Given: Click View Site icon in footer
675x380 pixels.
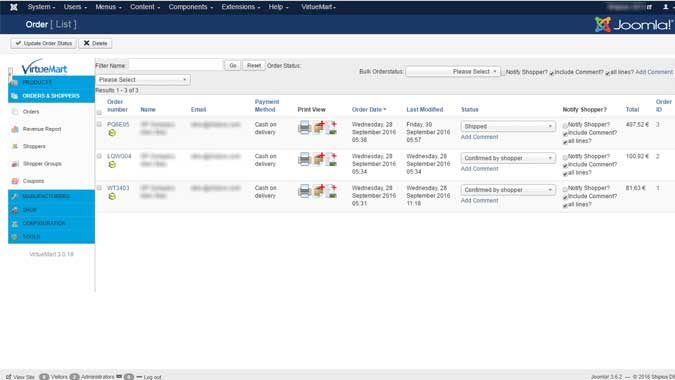Looking at the screenshot, I should (9, 377).
